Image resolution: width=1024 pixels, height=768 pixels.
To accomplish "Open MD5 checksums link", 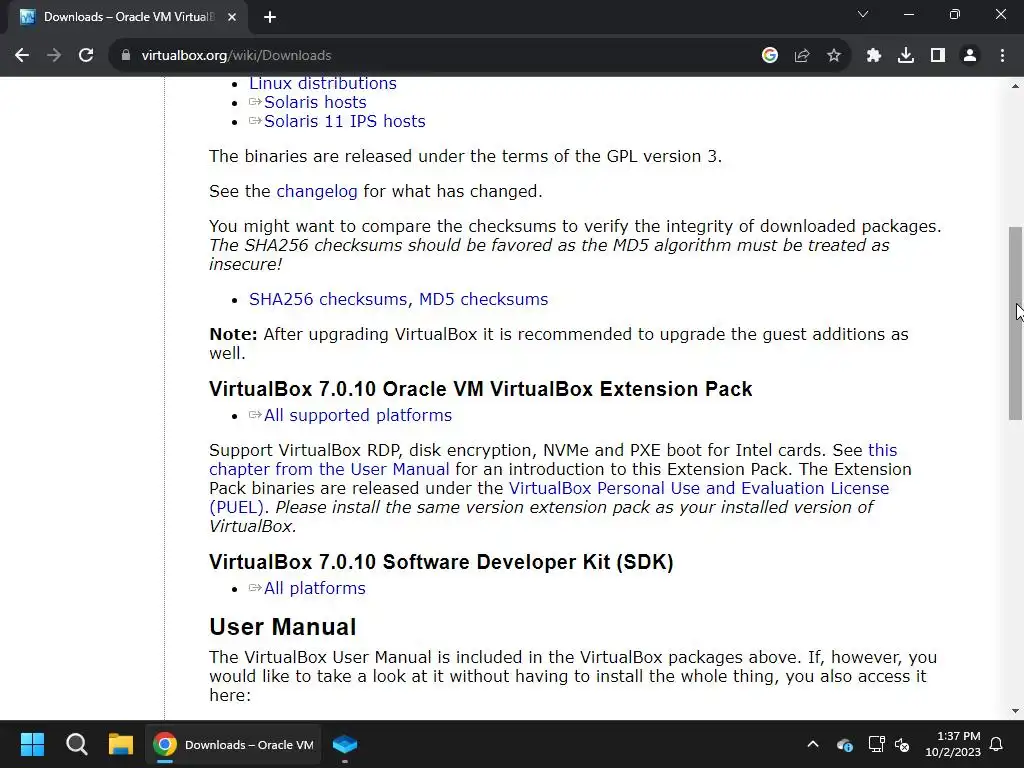I will click(483, 299).
